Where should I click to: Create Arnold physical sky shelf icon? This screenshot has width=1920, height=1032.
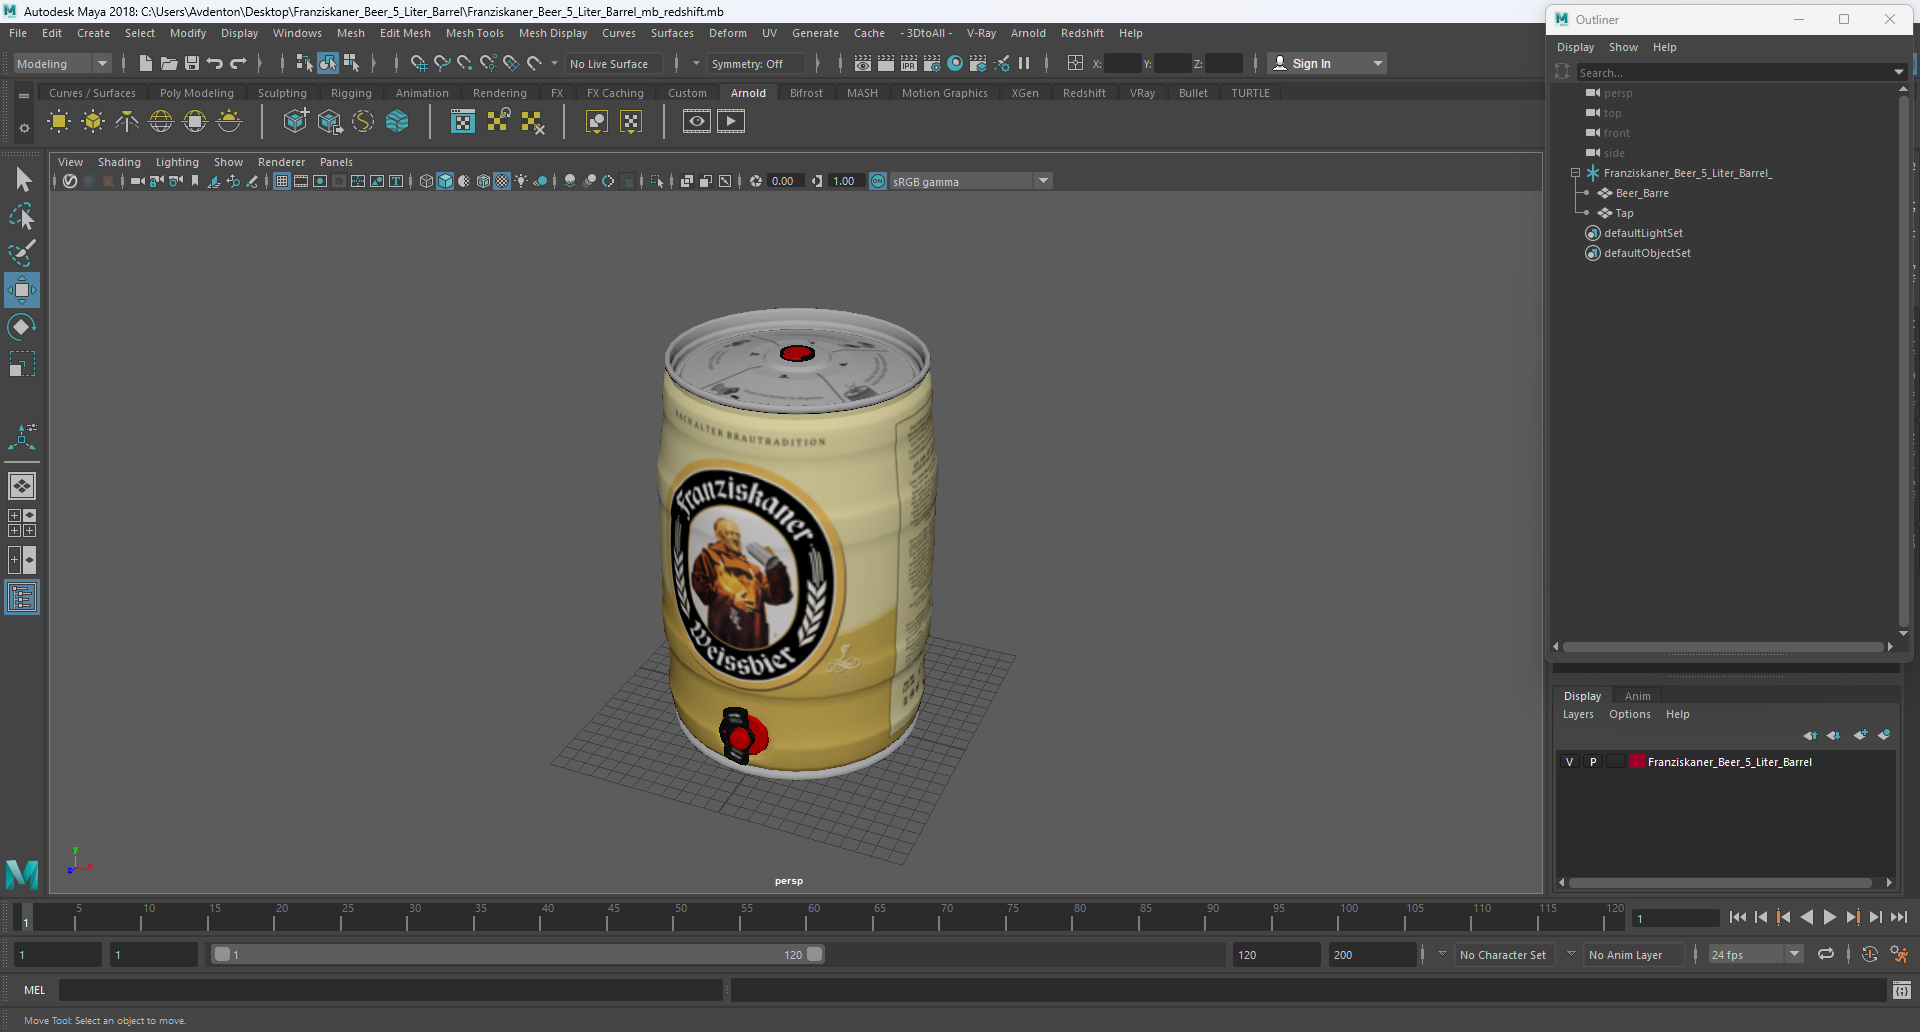(229, 122)
